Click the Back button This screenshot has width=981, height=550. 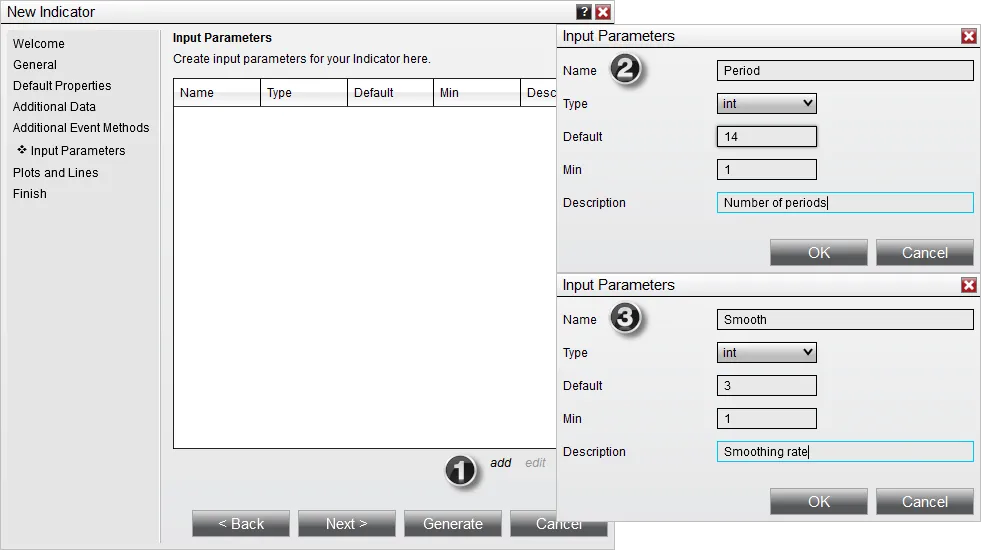coord(241,524)
